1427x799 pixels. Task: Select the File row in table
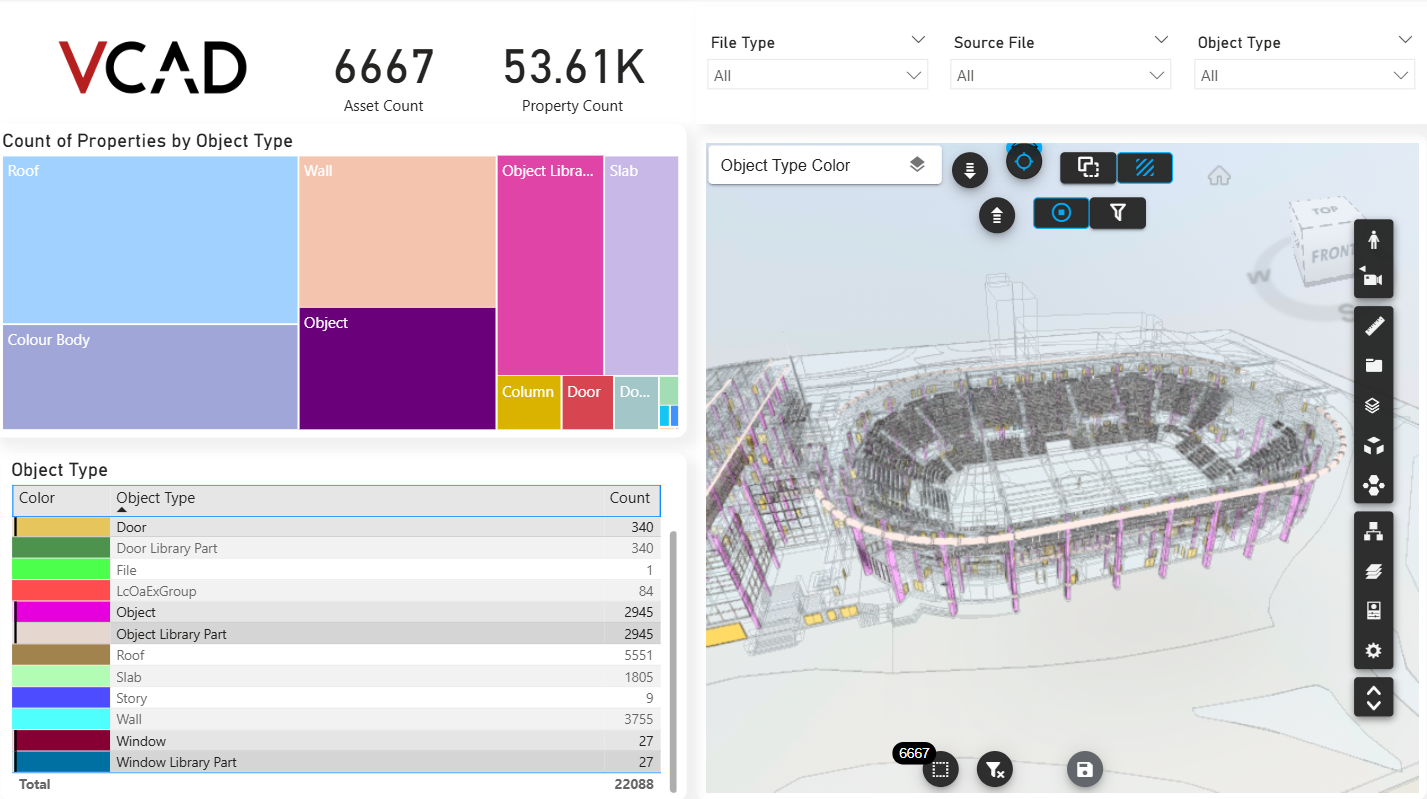point(336,570)
